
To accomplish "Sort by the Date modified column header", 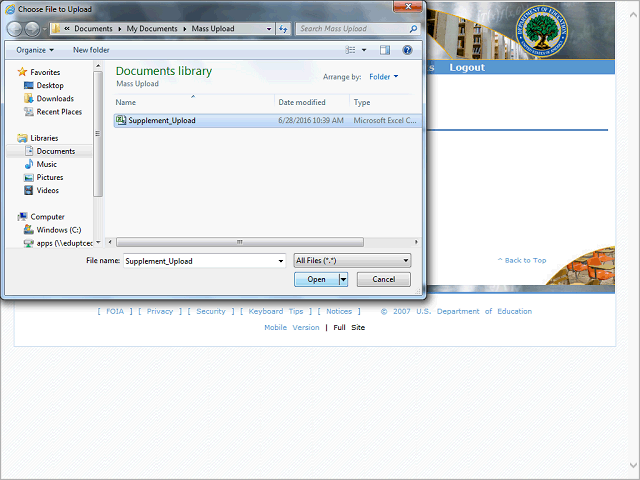I will click(x=312, y=102).
